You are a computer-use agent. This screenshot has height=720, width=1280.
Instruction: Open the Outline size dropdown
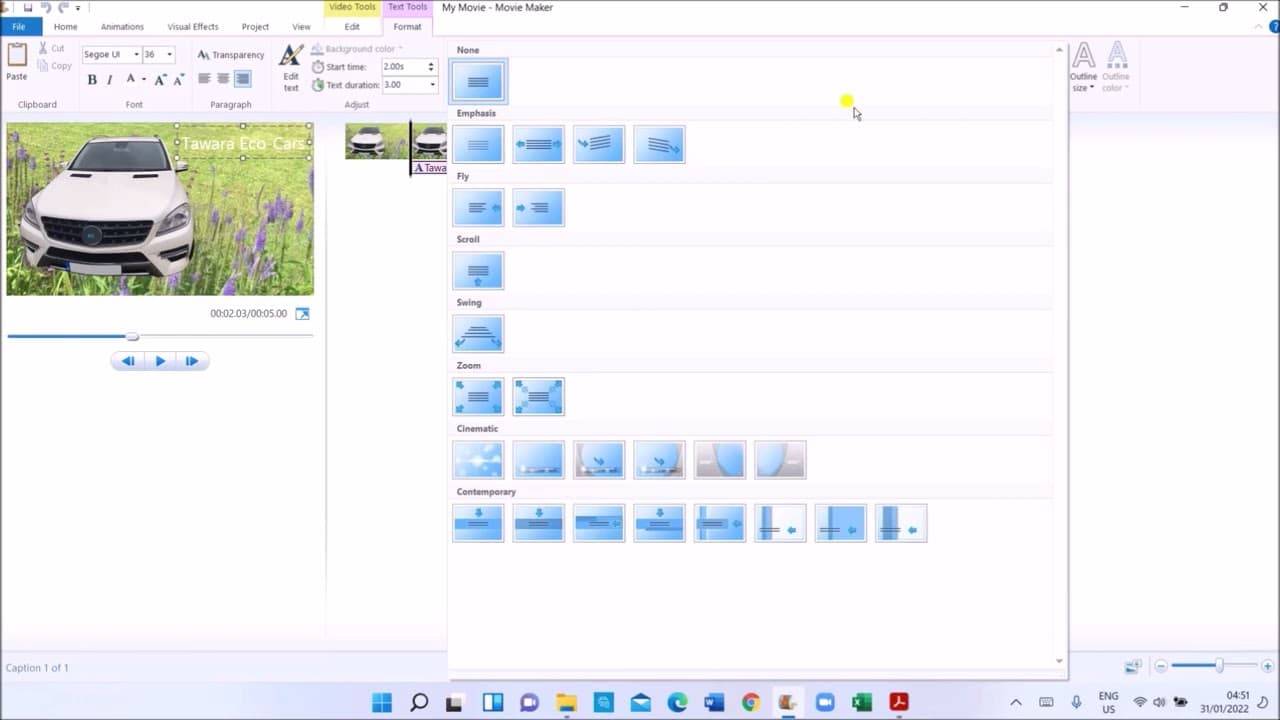[1084, 68]
